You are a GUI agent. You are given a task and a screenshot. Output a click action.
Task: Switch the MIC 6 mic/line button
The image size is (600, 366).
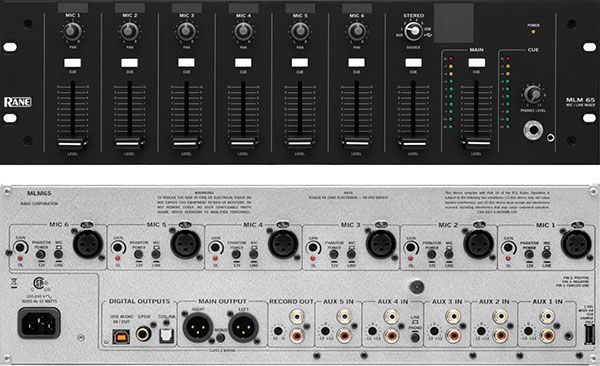(58, 254)
